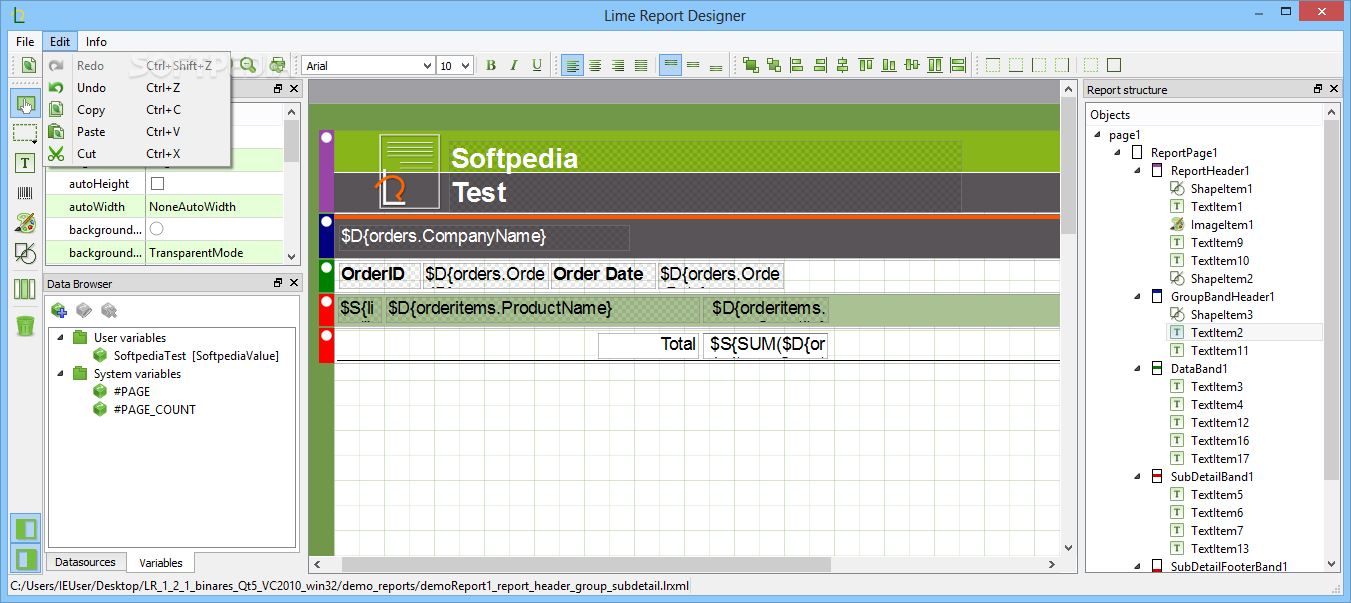
Task: Select TextItem2 in Report structure tree
Action: point(1216,333)
